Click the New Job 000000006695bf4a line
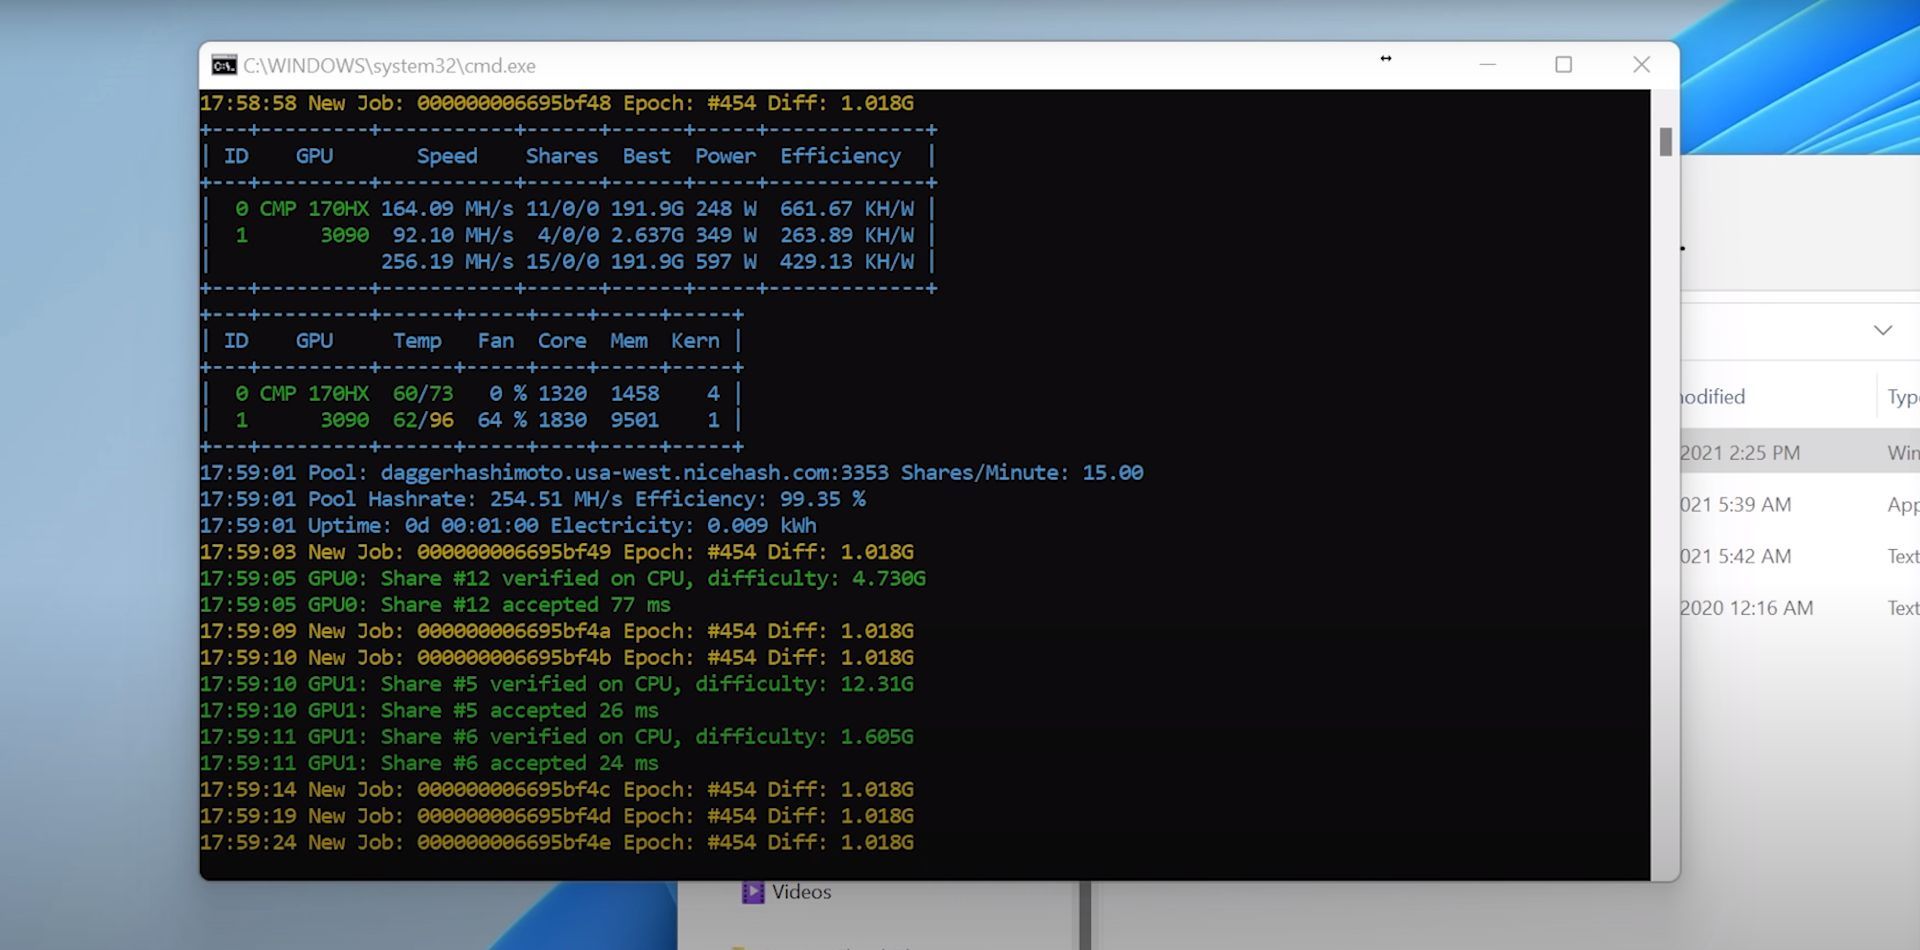 (x=556, y=631)
